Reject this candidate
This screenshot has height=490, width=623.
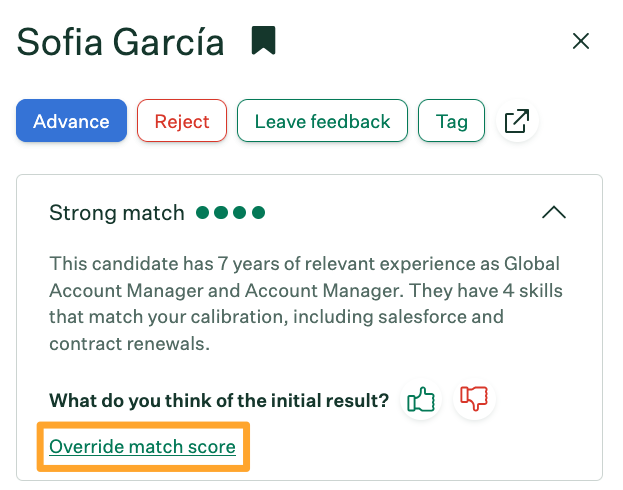click(182, 122)
